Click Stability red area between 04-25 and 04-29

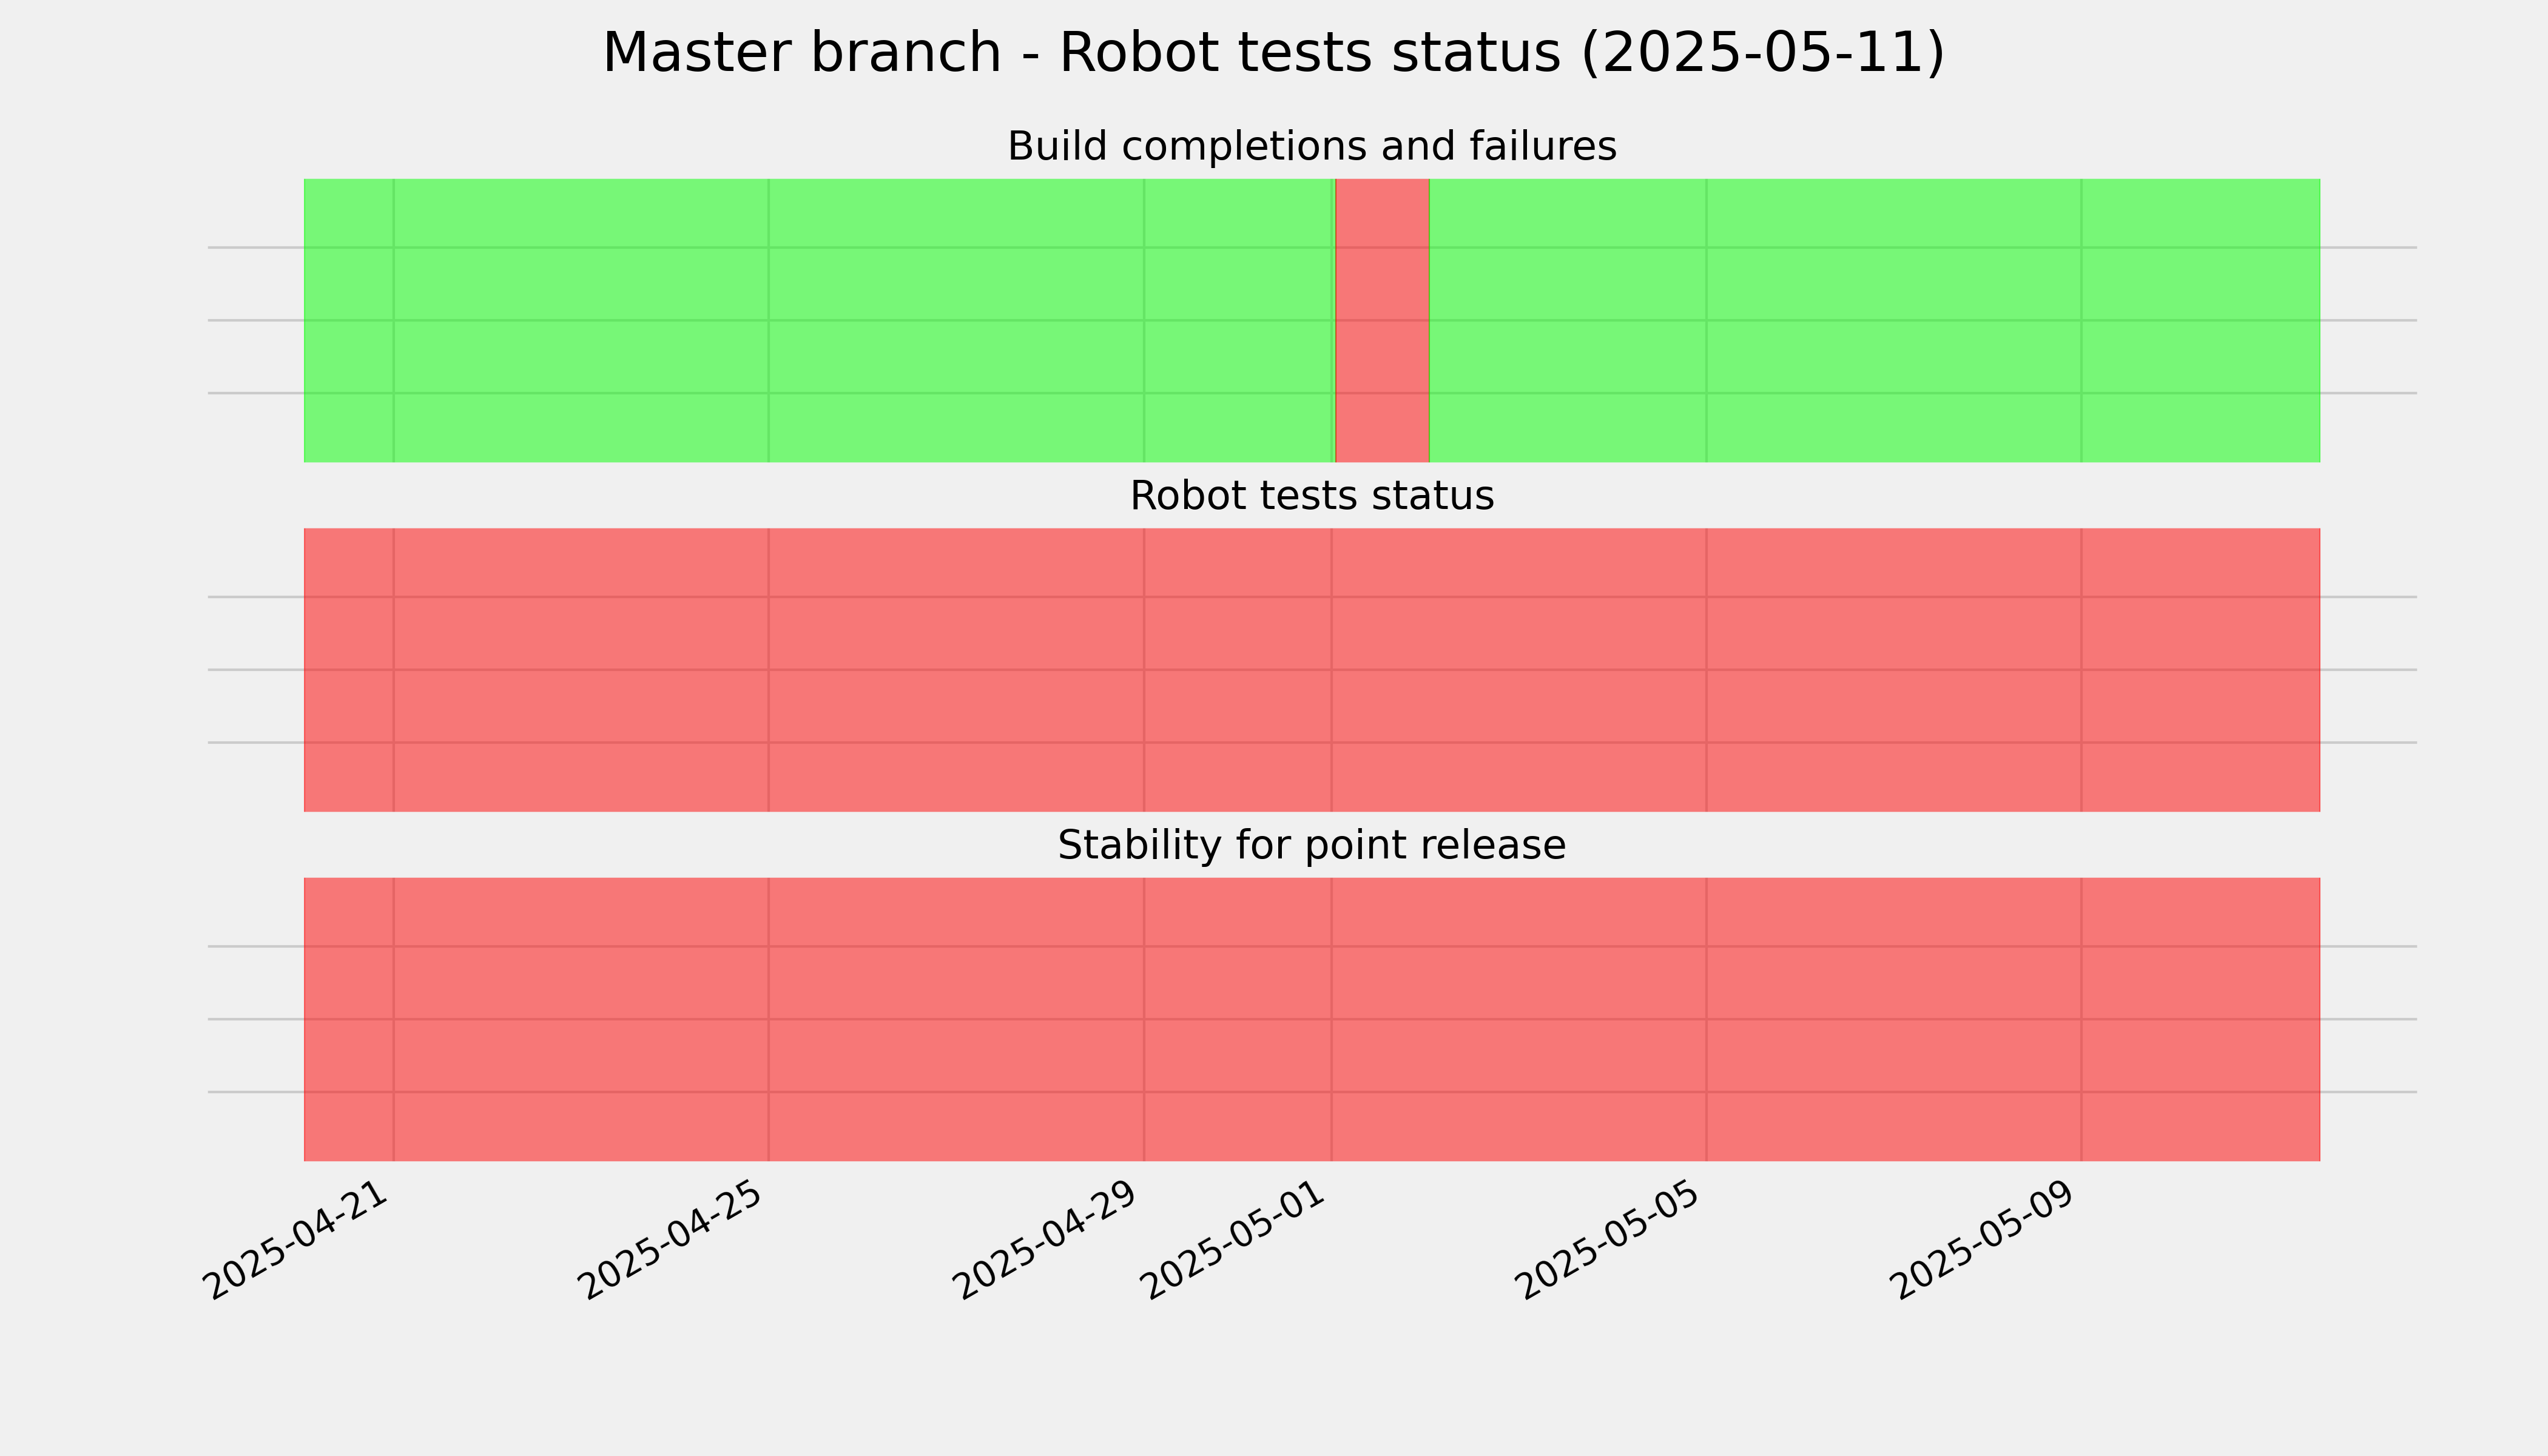pyautogui.click(x=956, y=1019)
